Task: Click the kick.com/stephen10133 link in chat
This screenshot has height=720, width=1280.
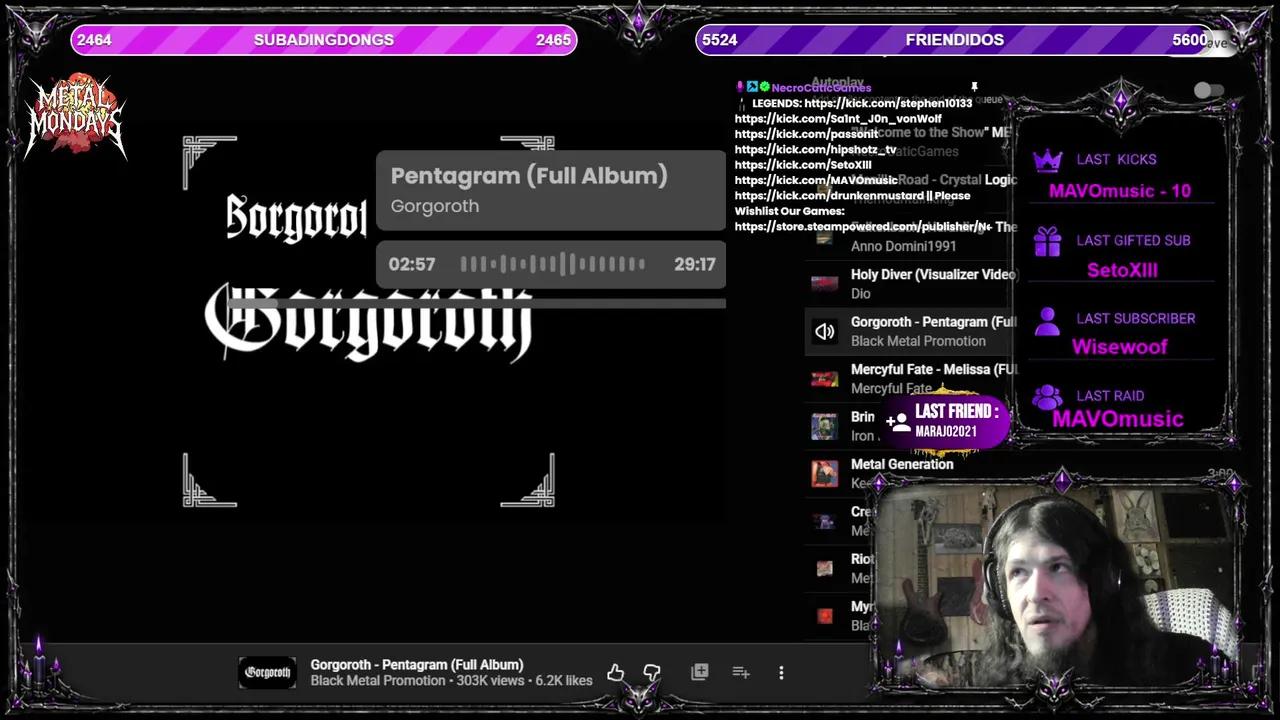Action: click(888, 103)
